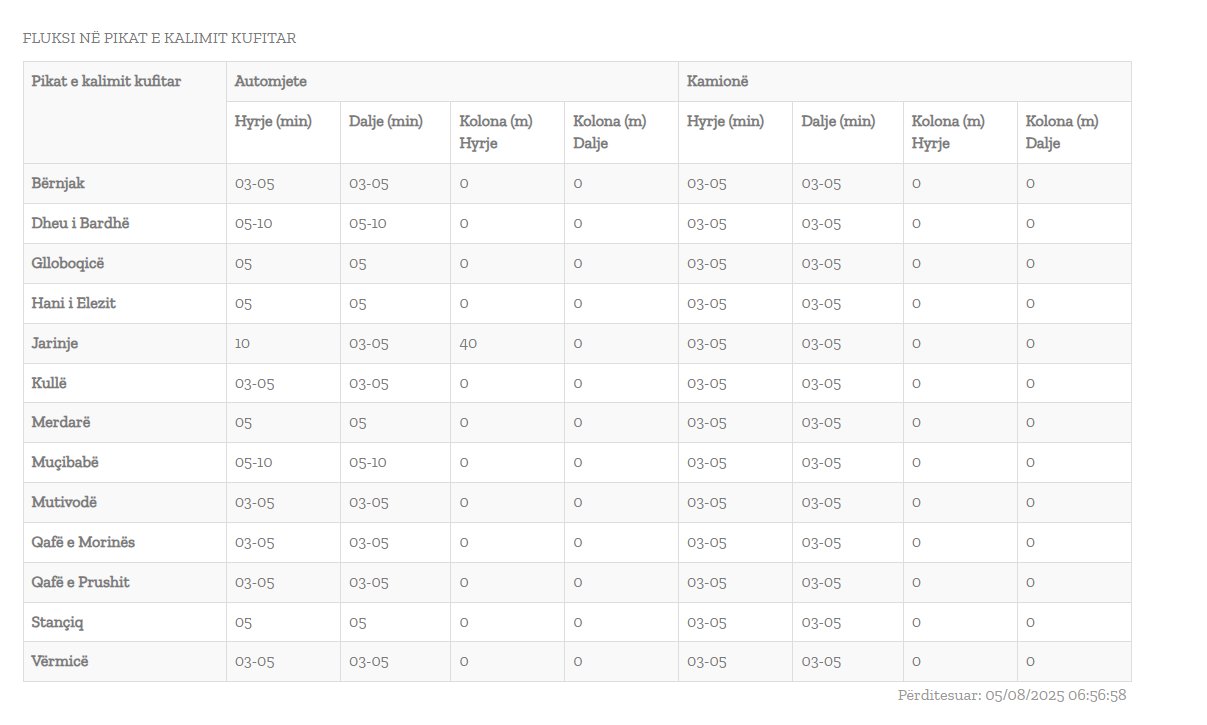Screen dimensions: 1207x725
Task: Click the Përditësuar timestamp text
Action: point(1012,695)
